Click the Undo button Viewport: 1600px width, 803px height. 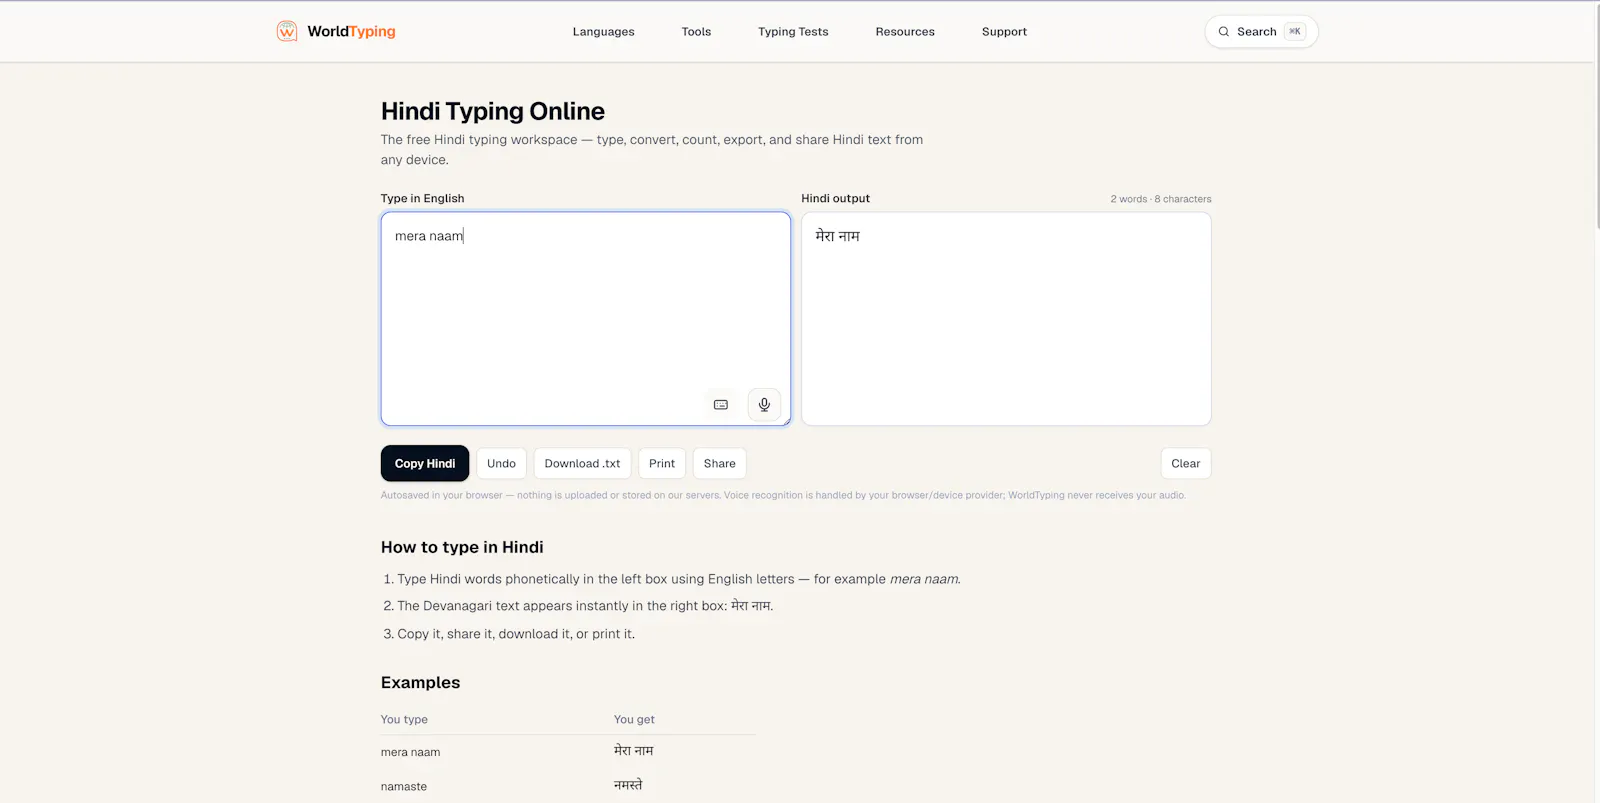(501, 463)
